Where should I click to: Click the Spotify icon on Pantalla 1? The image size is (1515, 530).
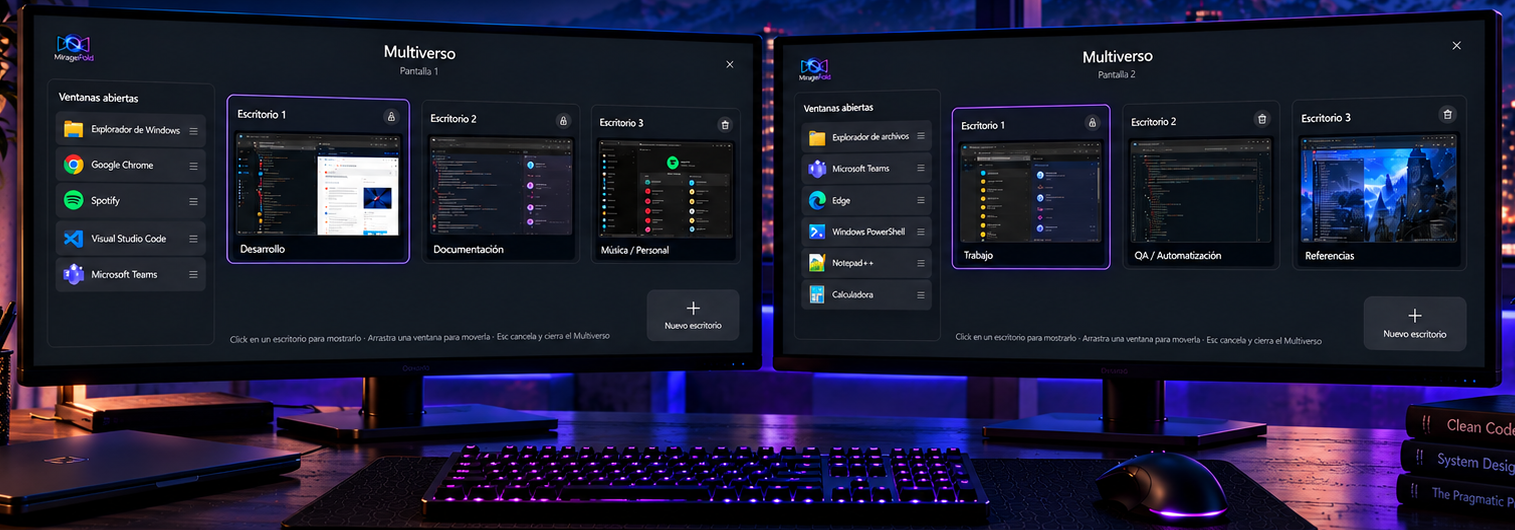73,200
